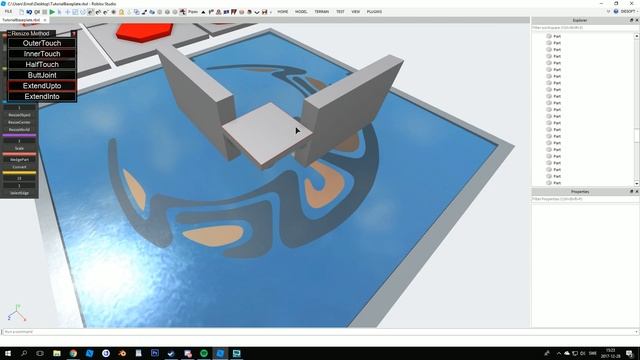Screen dimensions: 640x360
Task: Open the Windows action center notification icon
Action: (630, 353)
